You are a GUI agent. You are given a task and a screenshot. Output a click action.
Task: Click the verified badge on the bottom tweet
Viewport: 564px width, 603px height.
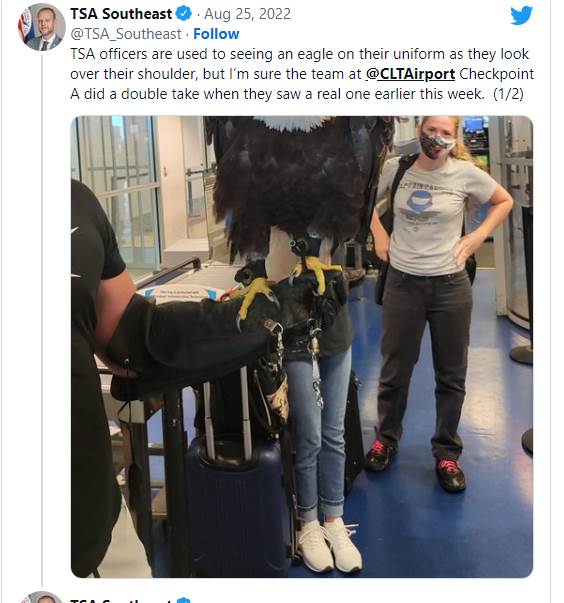tap(183, 600)
